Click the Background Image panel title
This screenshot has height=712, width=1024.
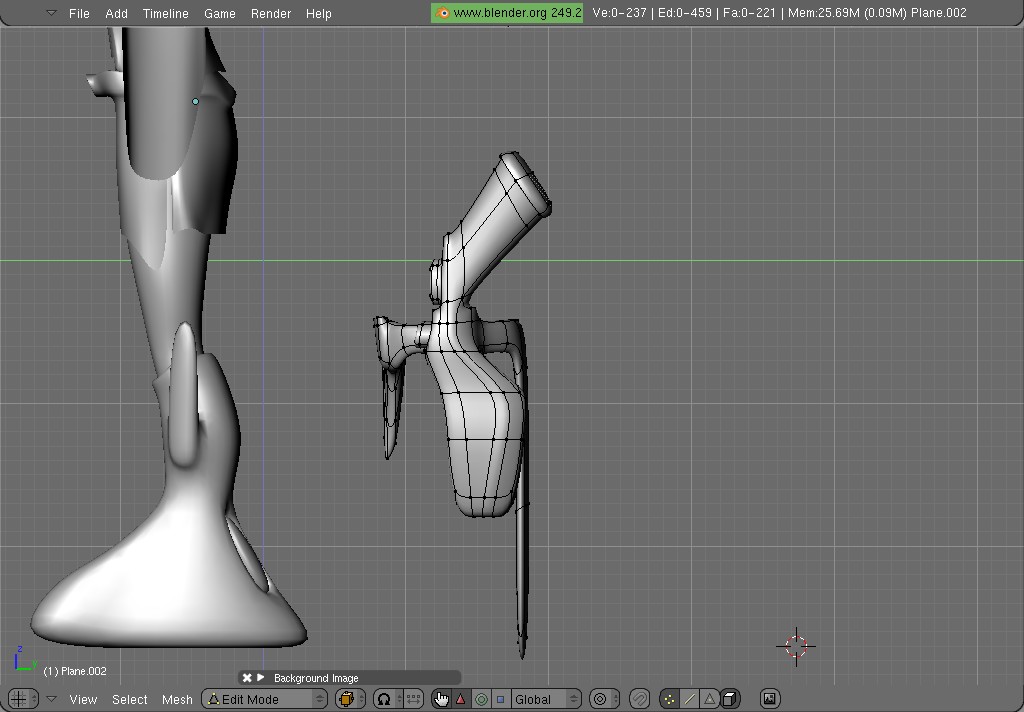tap(316, 678)
